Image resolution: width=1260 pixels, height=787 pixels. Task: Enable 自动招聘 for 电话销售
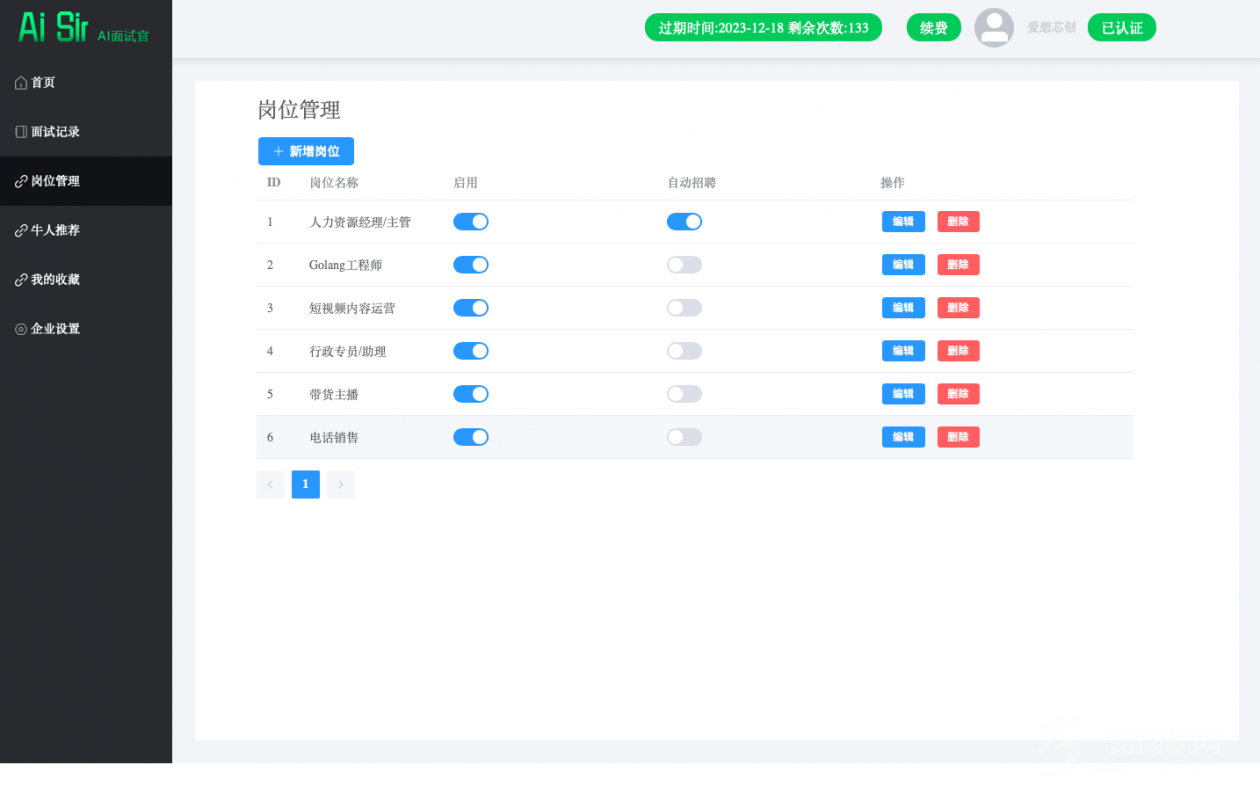[684, 437]
